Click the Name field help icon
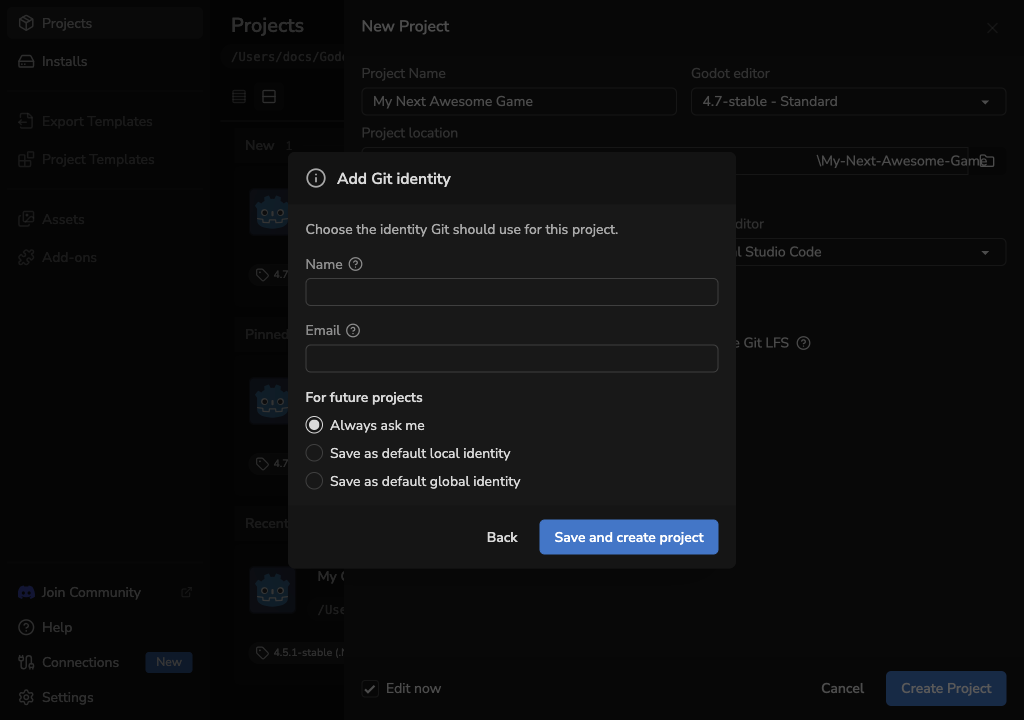1024x720 pixels. [355, 264]
